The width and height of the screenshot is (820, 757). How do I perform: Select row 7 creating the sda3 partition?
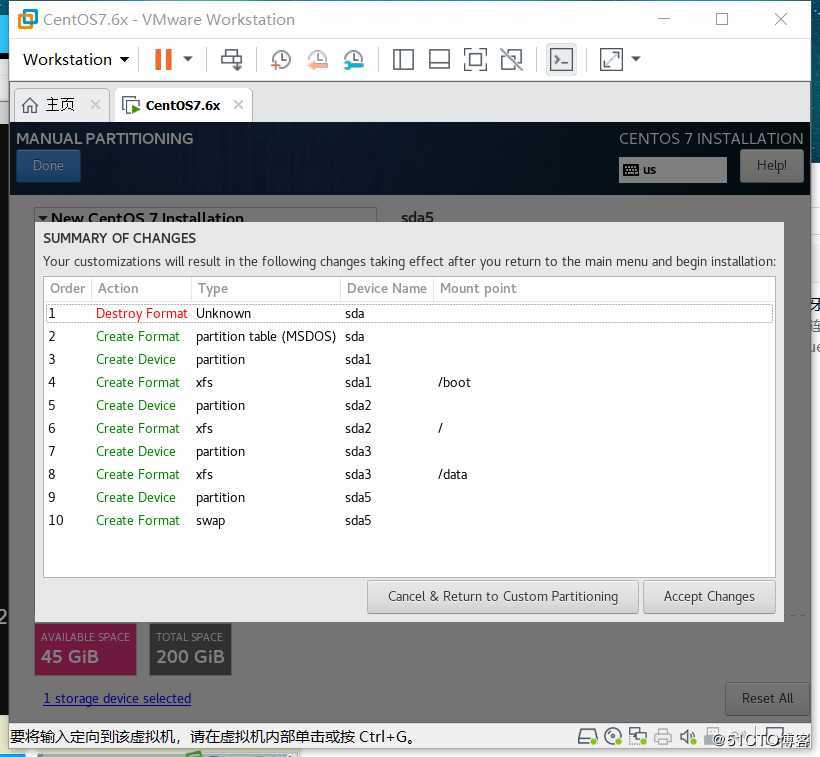pyautogui.click(x=409, y=452)
